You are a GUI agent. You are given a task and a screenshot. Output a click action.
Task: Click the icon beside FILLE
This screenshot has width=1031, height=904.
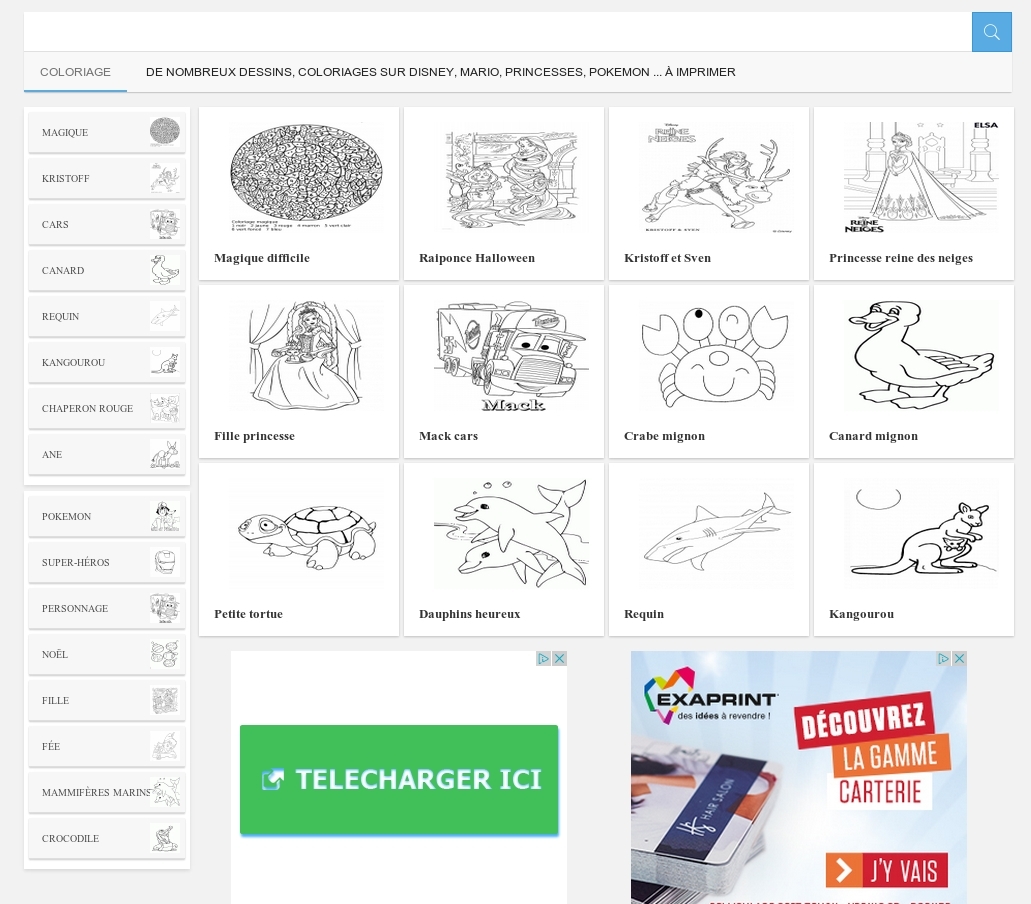[x=164, y=700]
